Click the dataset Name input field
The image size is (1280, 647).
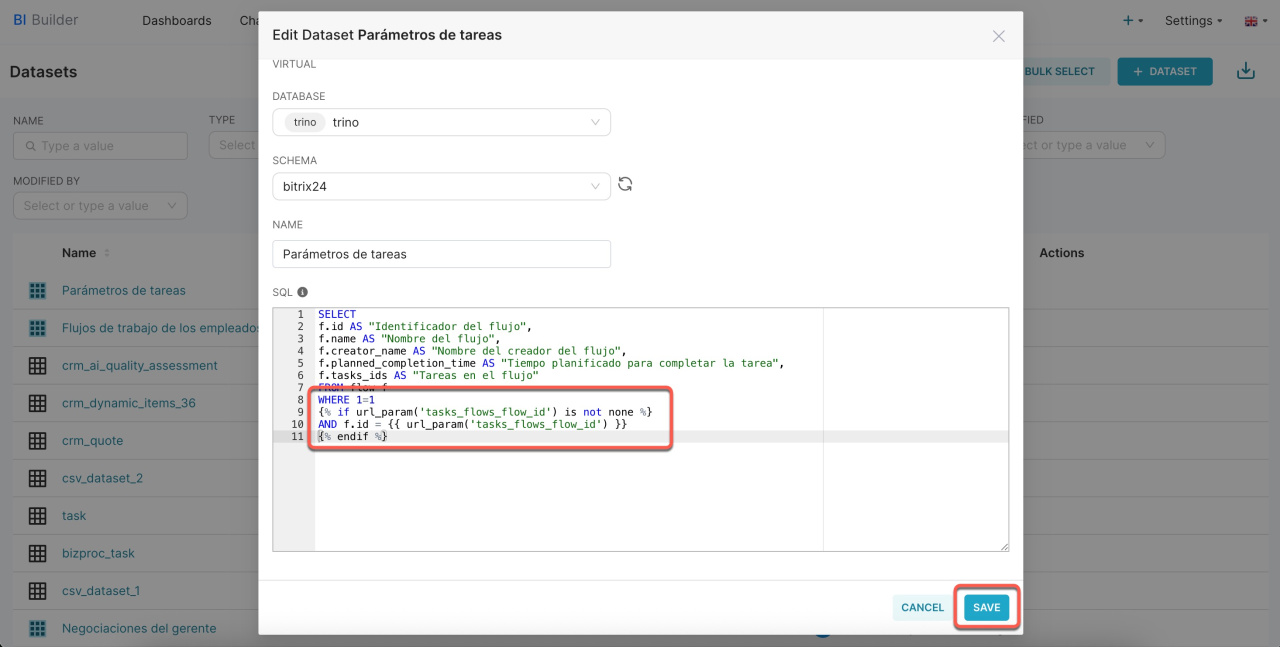click(441, 254)
